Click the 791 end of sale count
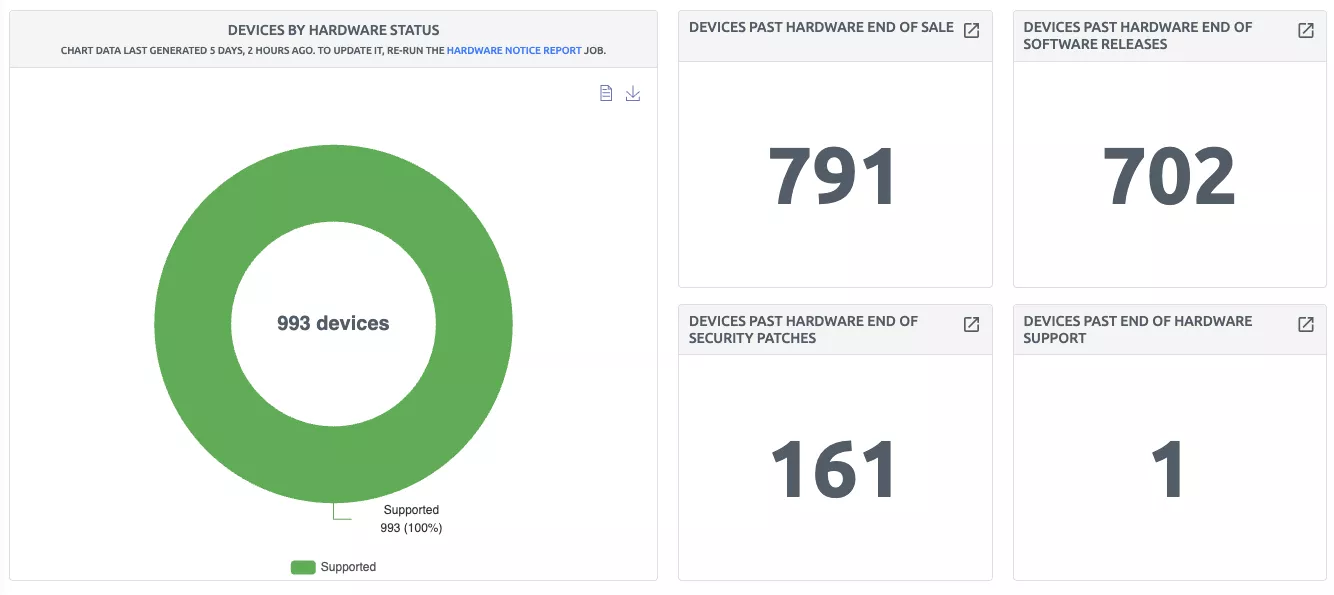Viewport: 1334px width, 595px height. pos(833,177)
